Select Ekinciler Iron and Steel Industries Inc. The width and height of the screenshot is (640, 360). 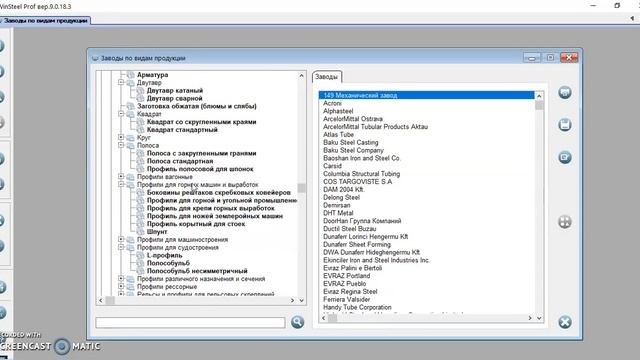[x=376, y=260]
